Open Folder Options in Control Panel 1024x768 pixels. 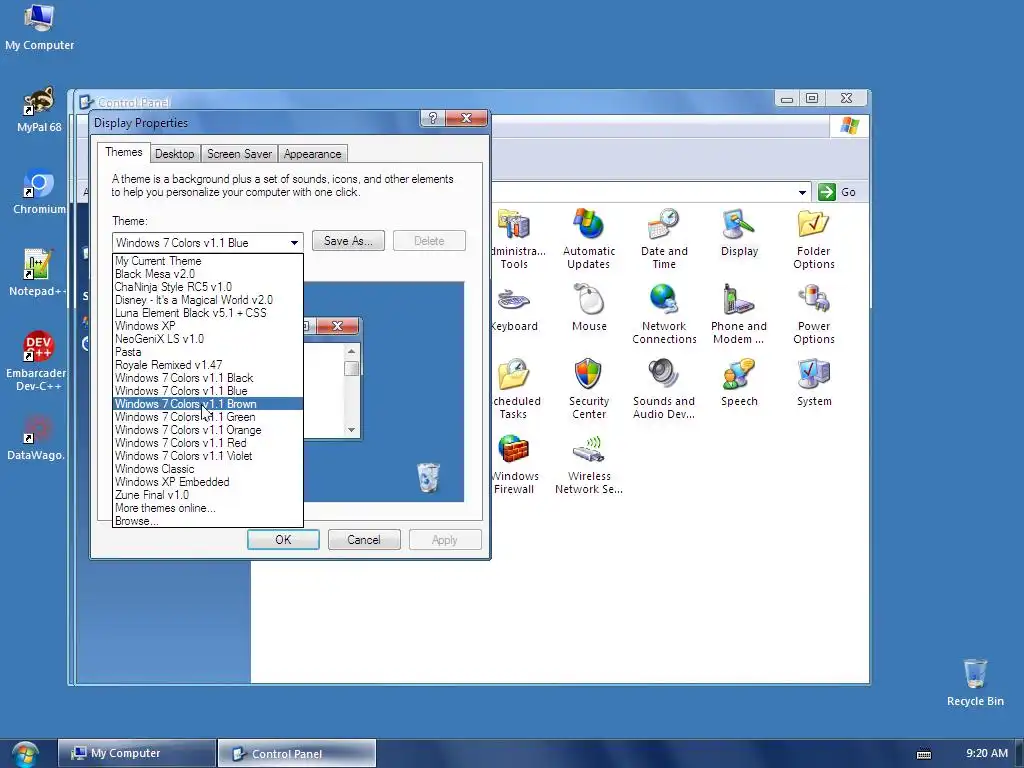(813, 238)
